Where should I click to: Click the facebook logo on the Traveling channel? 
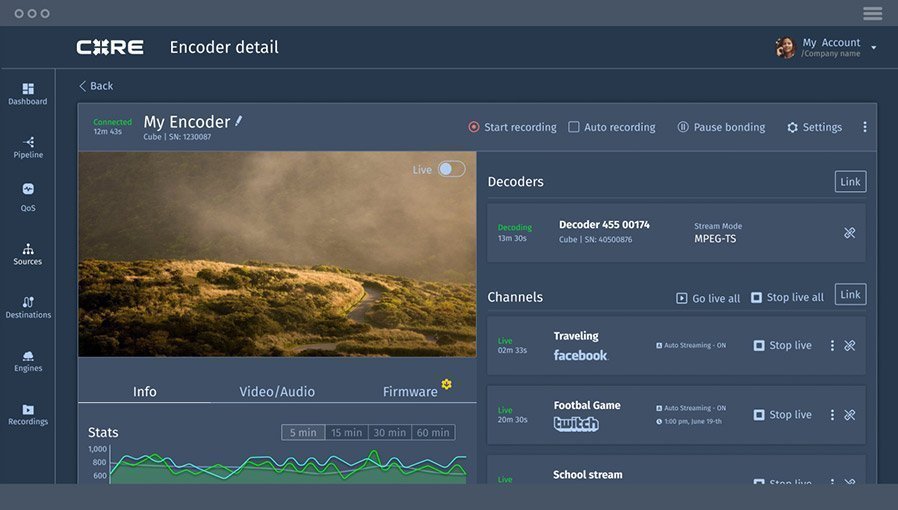[x=580, y=355]
